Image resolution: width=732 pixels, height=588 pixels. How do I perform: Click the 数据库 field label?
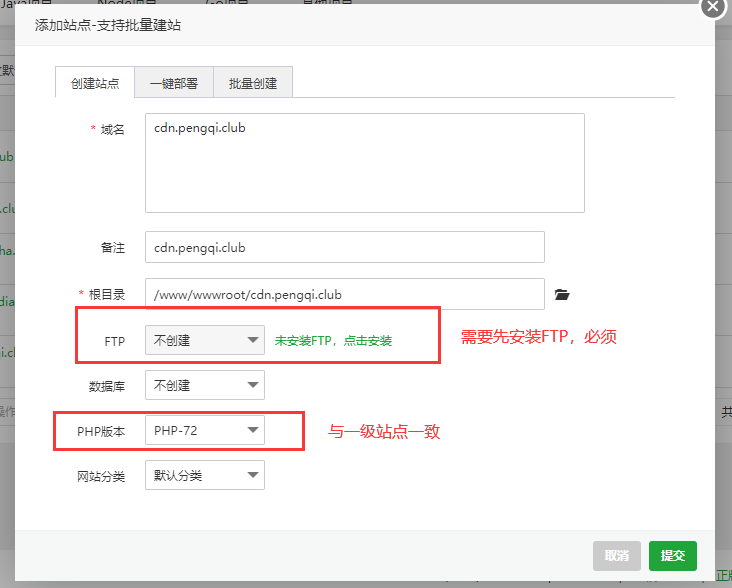point(107,386)
